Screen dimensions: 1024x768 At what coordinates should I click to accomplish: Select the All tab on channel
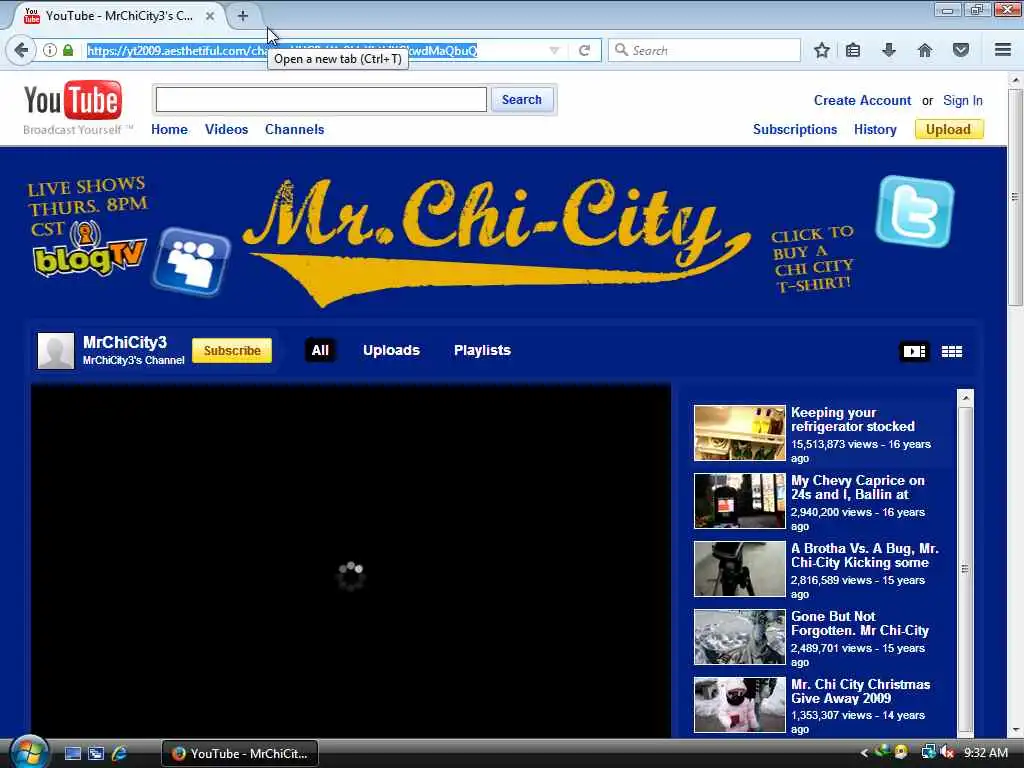[x=320, y=350]
